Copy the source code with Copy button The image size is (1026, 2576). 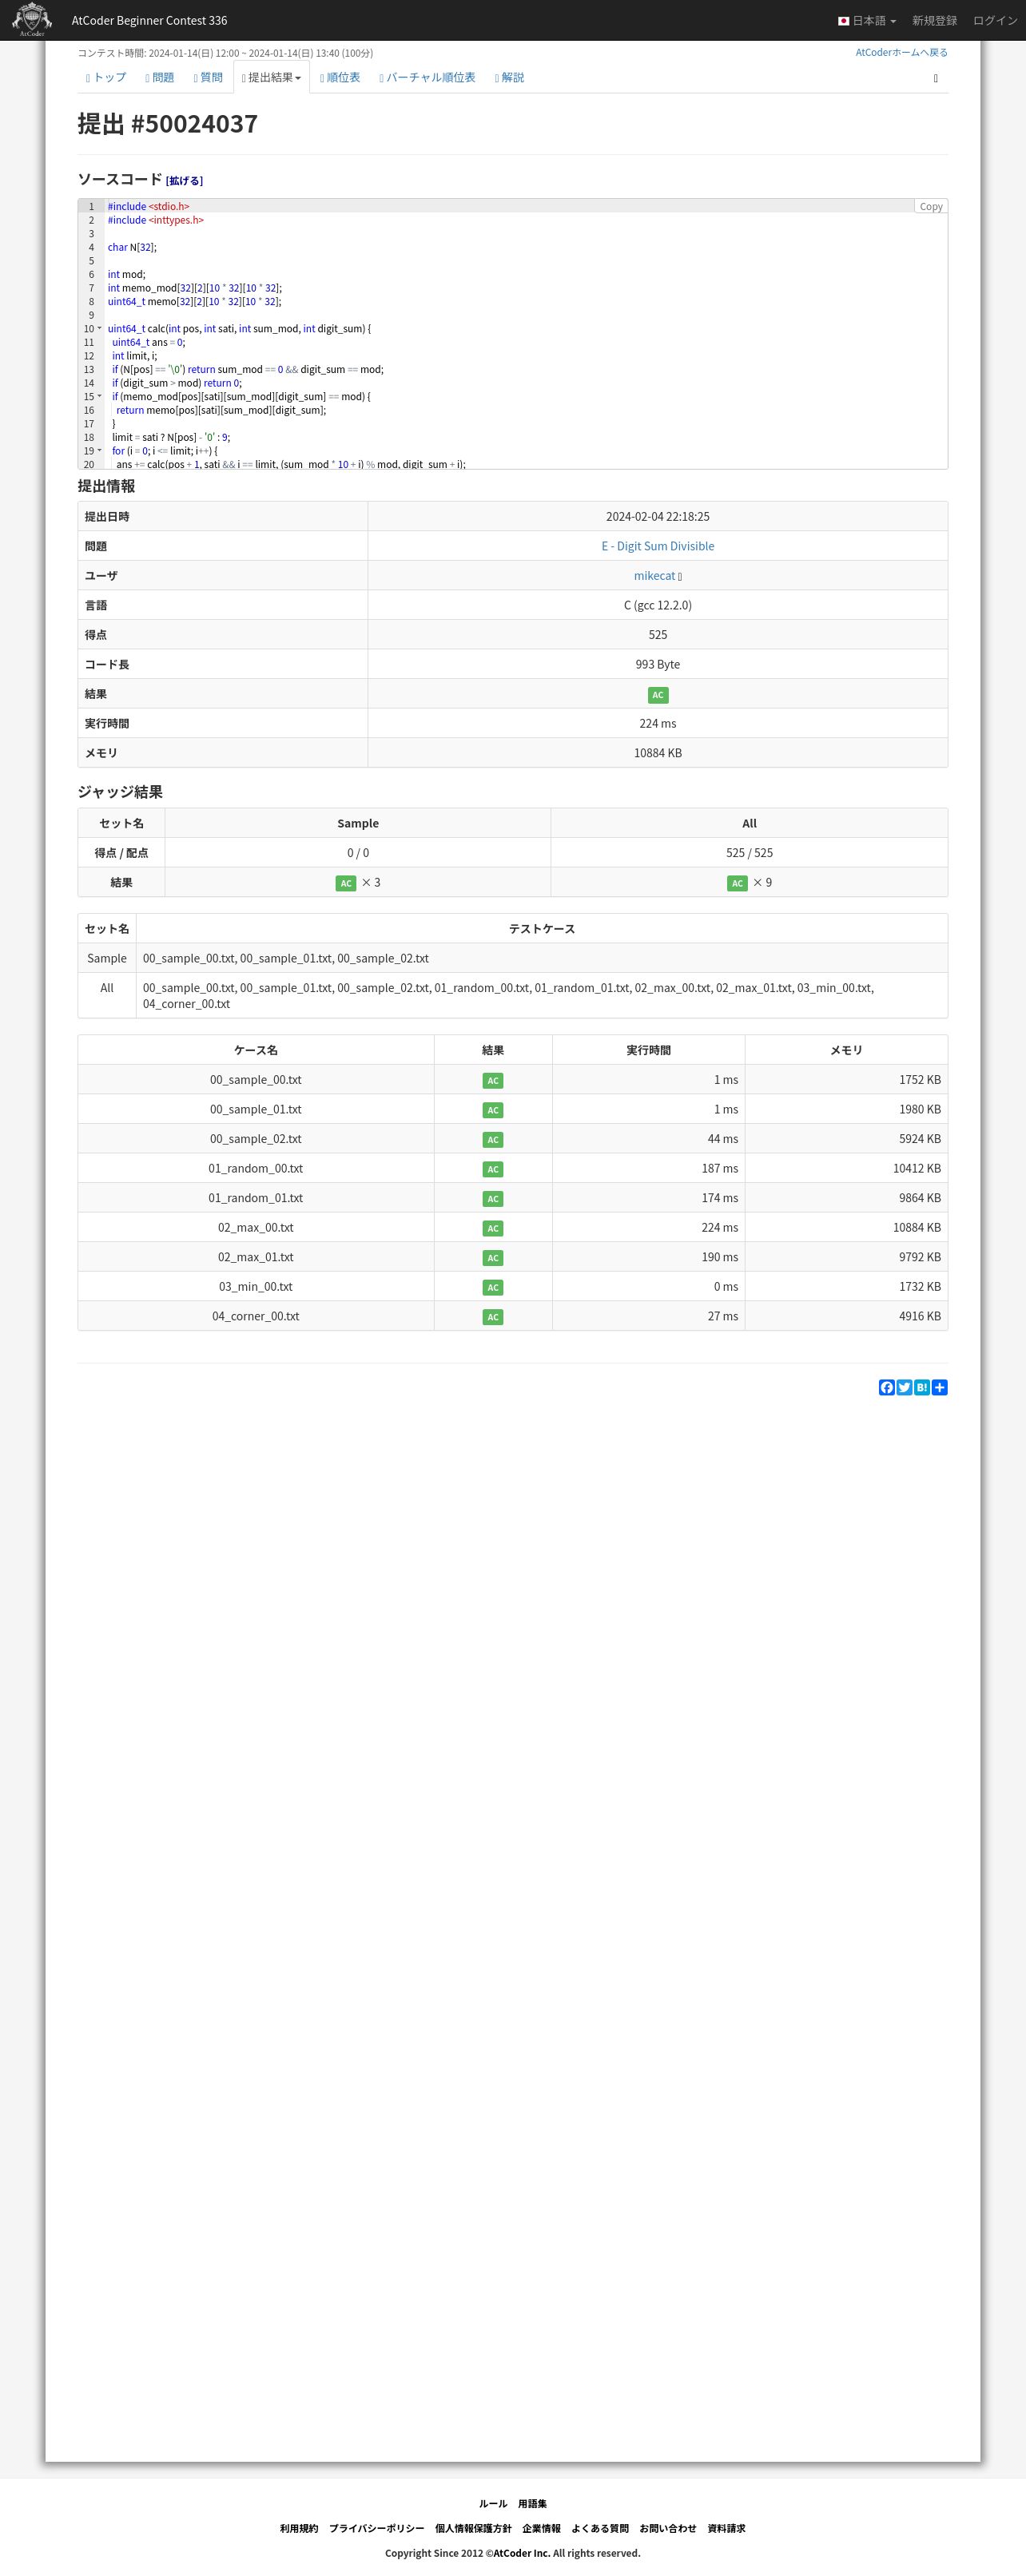pos(931,206)
